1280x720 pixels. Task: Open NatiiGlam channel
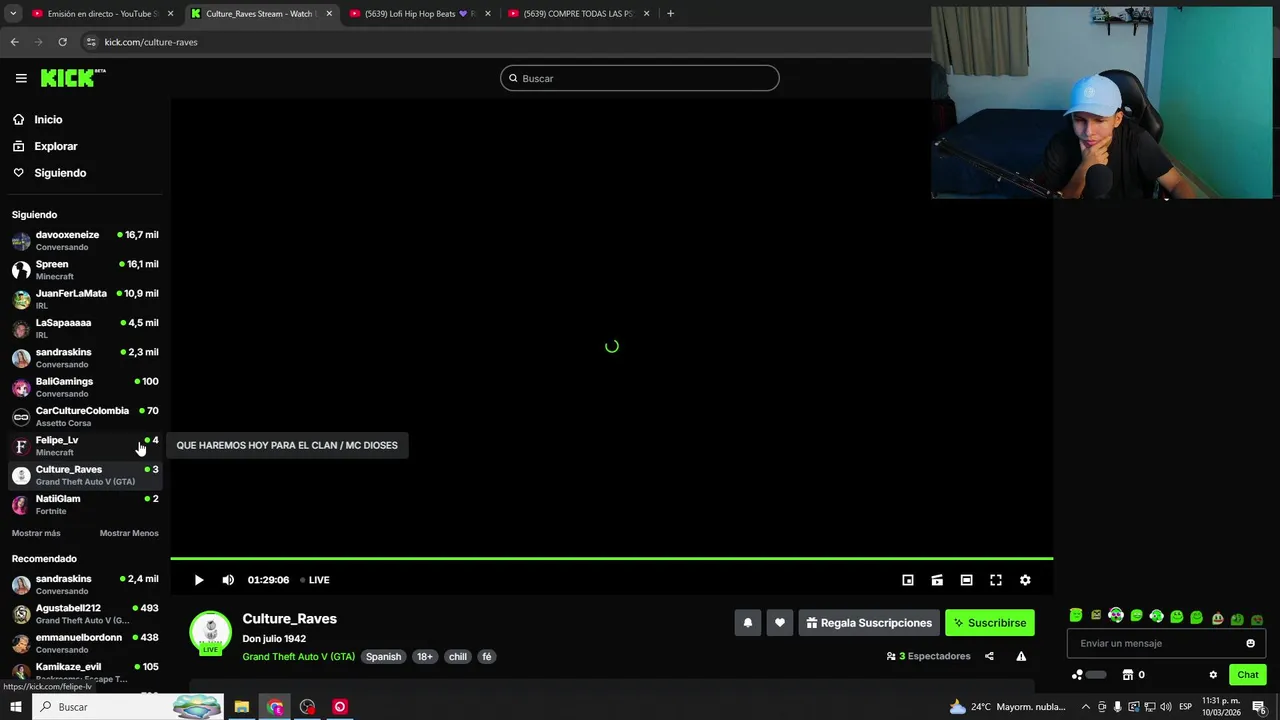pyautogui.click(x=85, y=504)
